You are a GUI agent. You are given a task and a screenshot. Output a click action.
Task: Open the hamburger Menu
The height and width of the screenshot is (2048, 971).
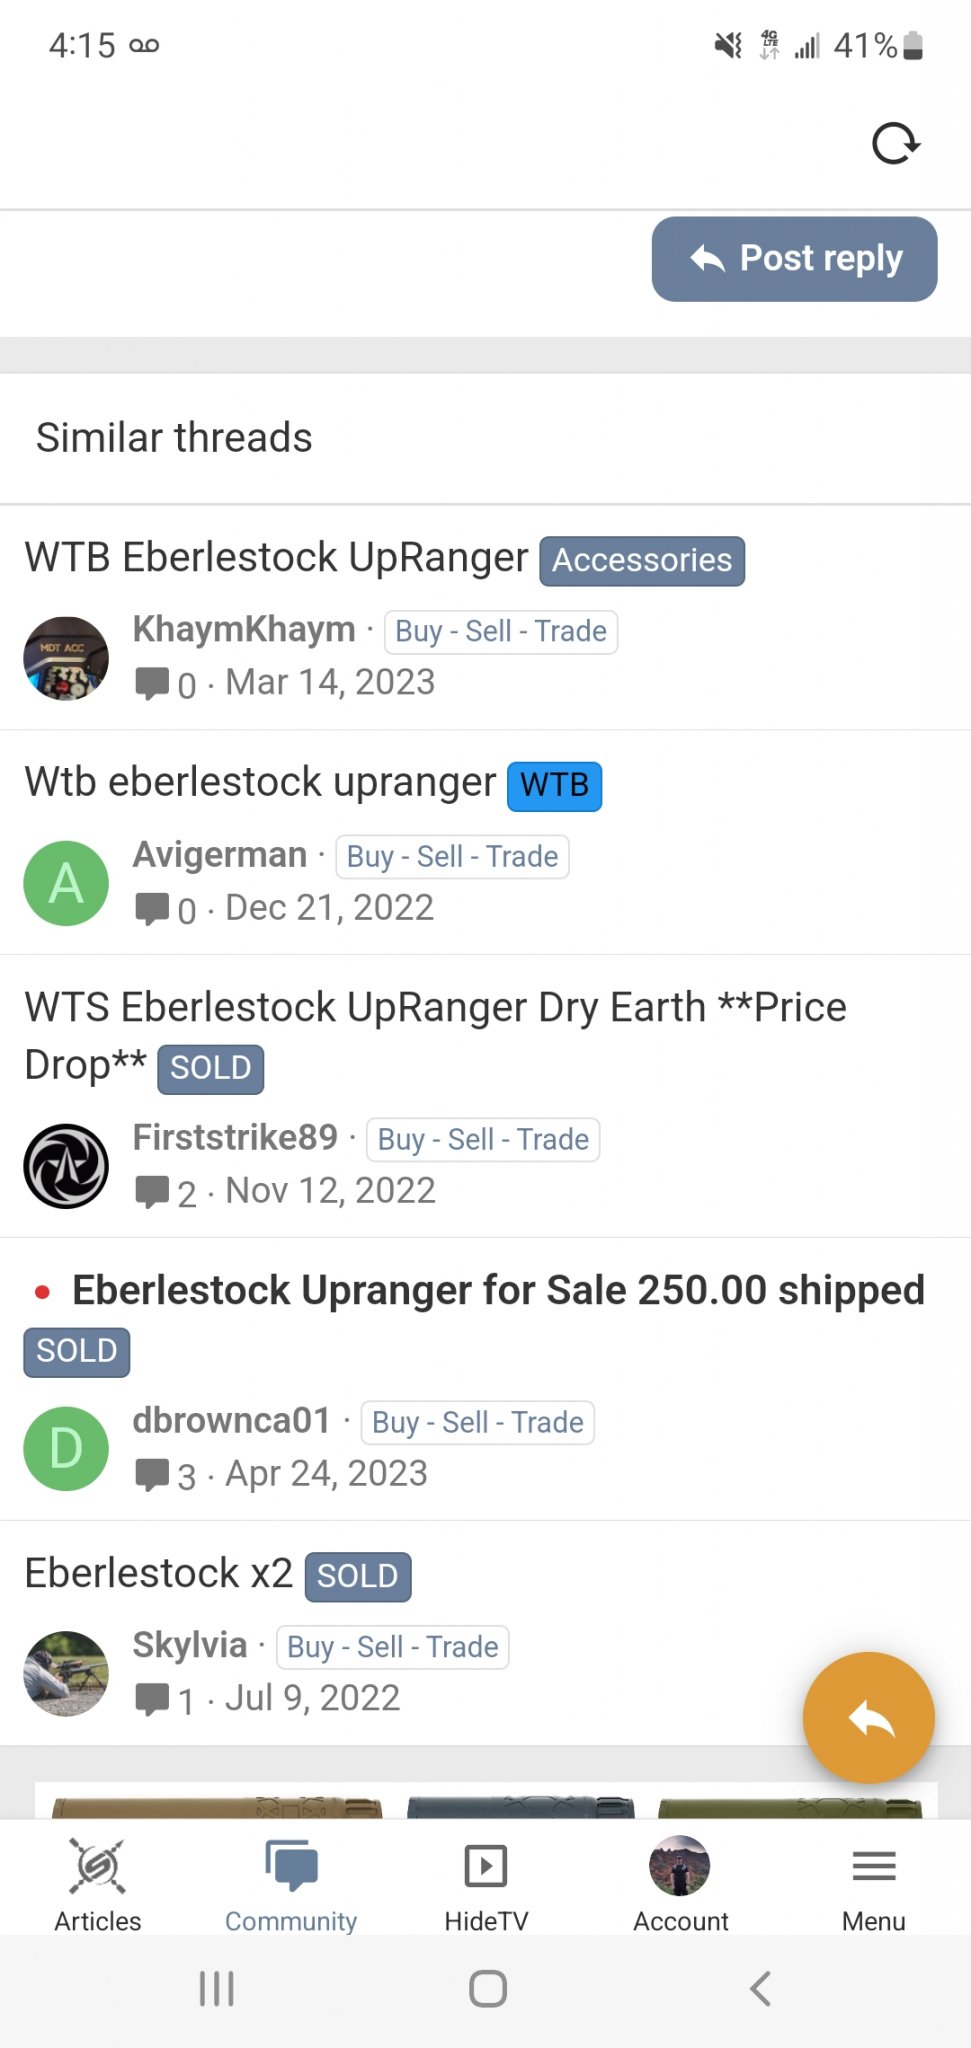click(x=874, y=1885)
